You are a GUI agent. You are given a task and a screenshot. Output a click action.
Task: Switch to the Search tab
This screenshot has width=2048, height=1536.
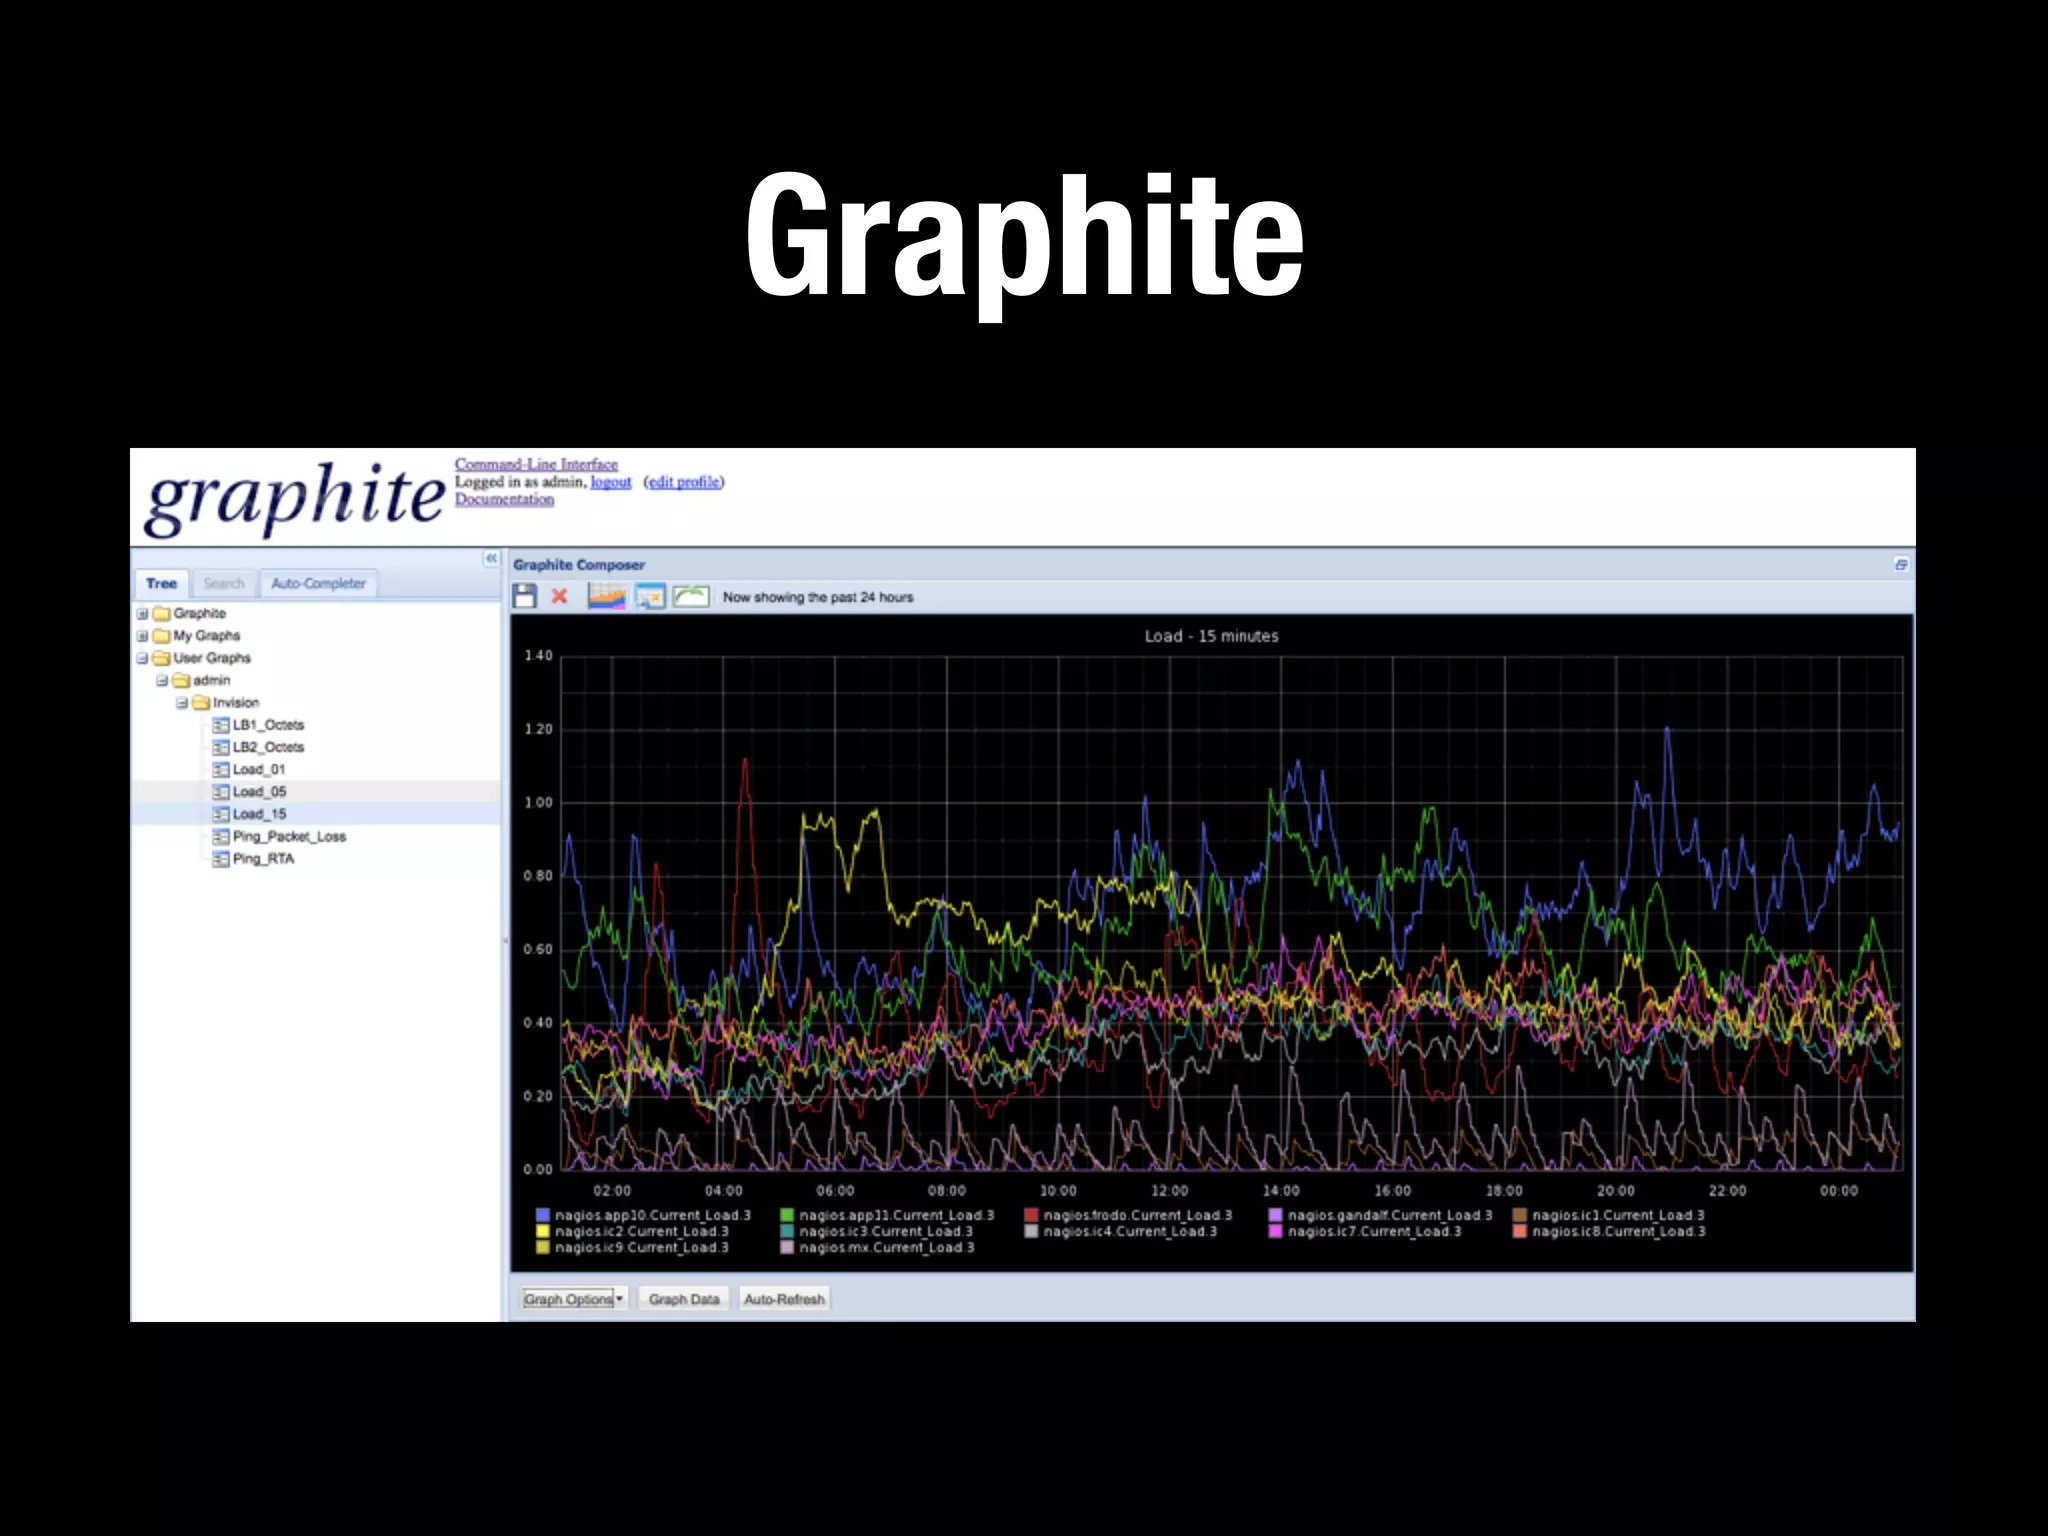pyautogui.click(x=224, y=583)
